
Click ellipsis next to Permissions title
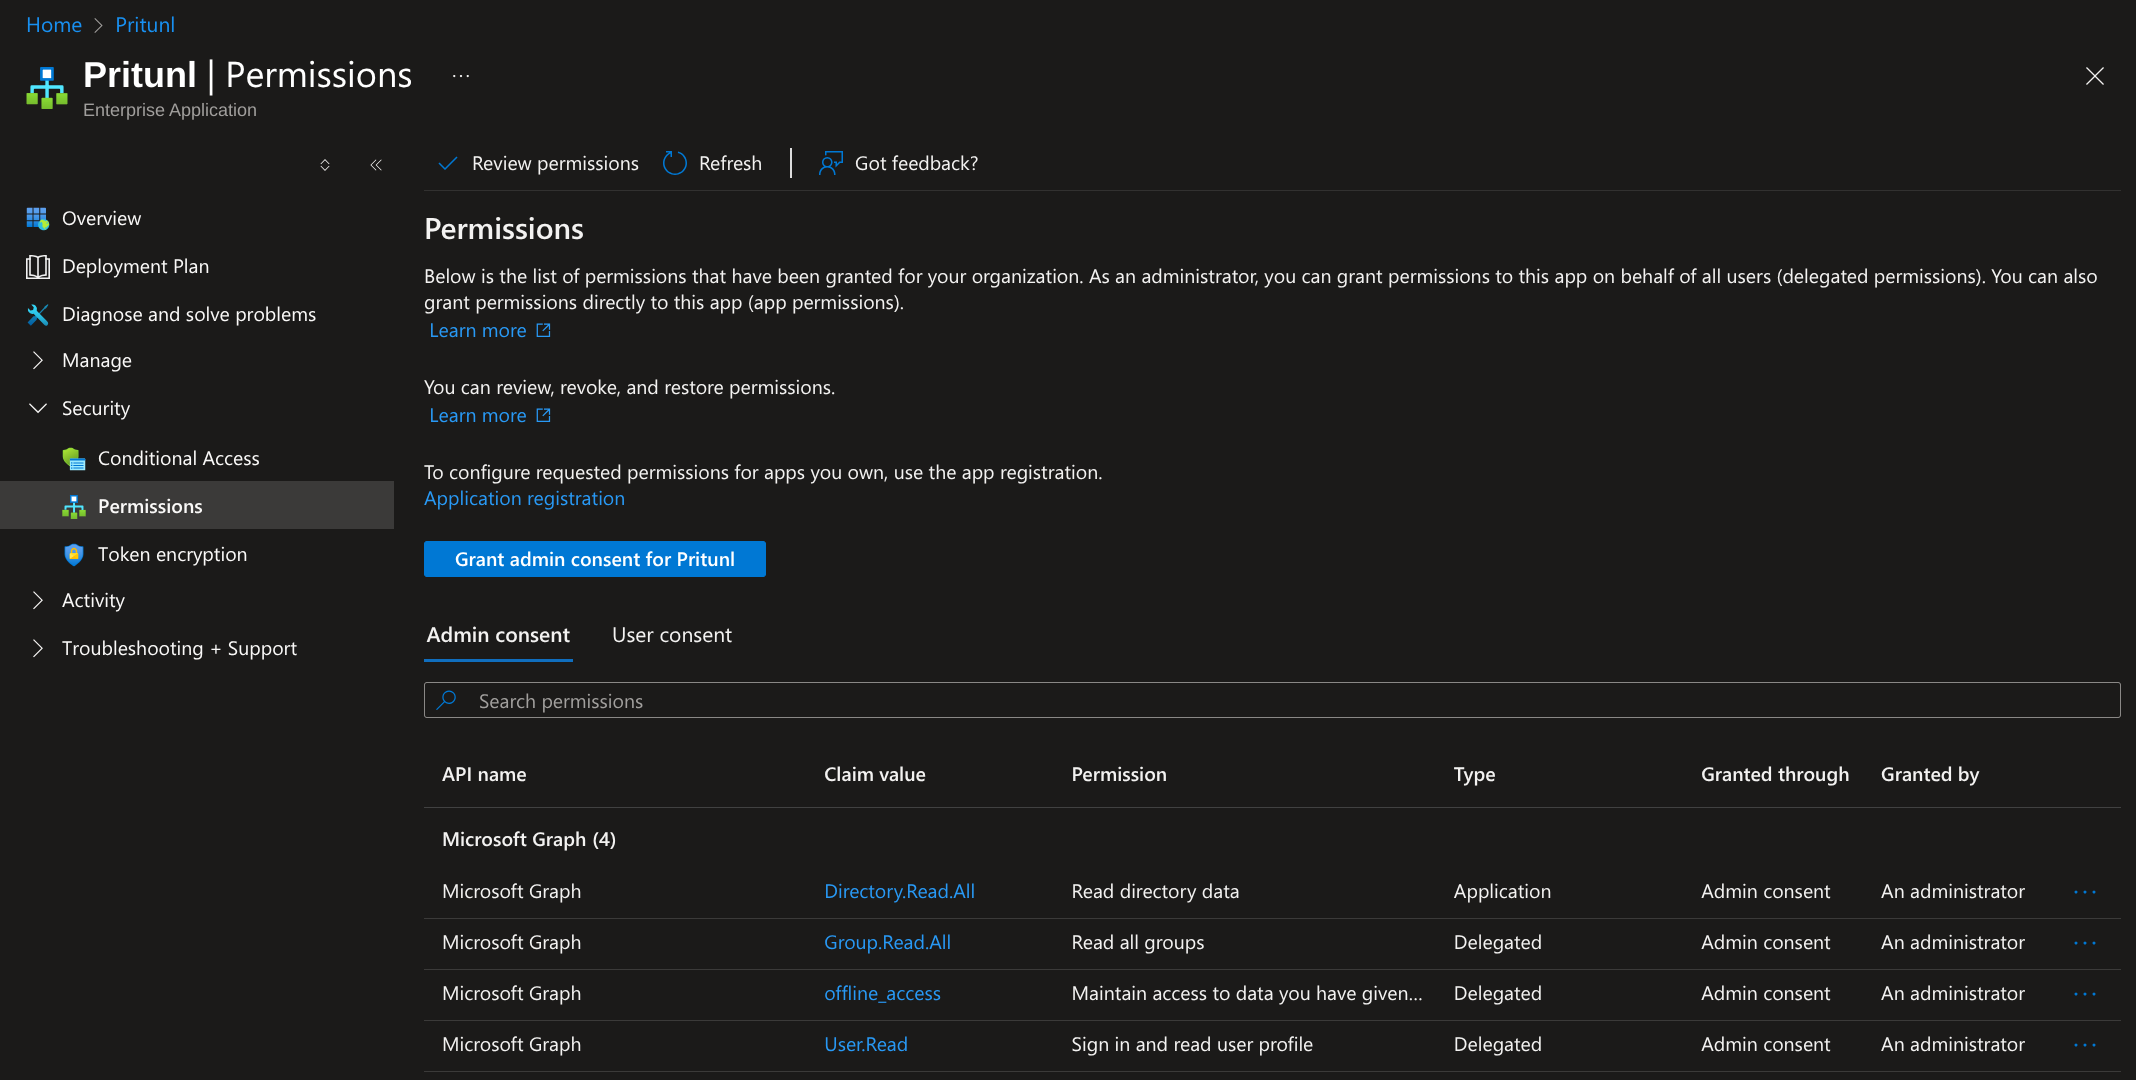[460, 76]
